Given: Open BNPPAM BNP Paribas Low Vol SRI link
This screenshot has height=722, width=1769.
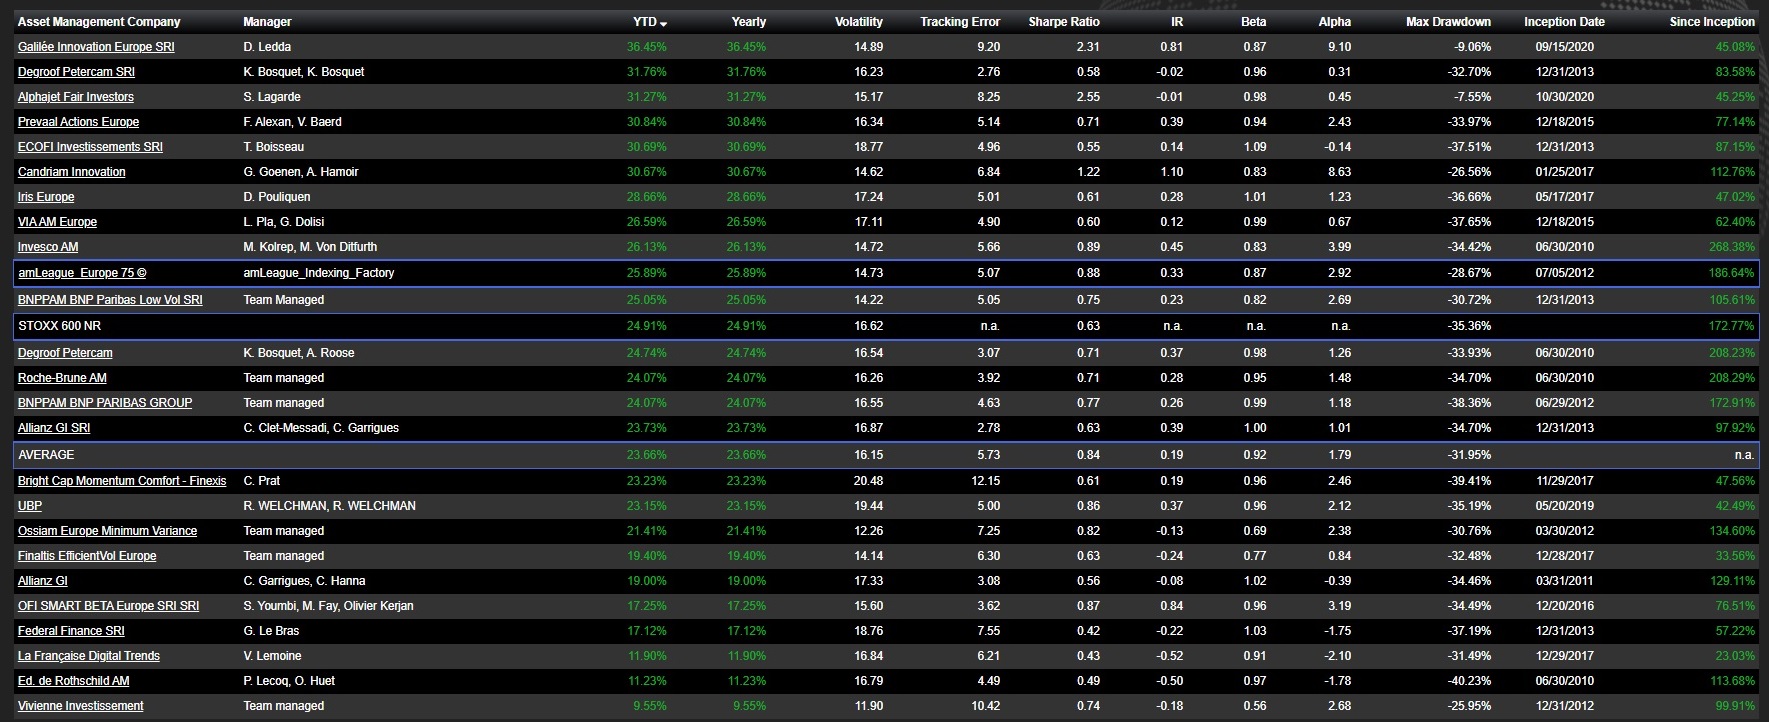Looking at the screenshot, I should click(110, 300).
